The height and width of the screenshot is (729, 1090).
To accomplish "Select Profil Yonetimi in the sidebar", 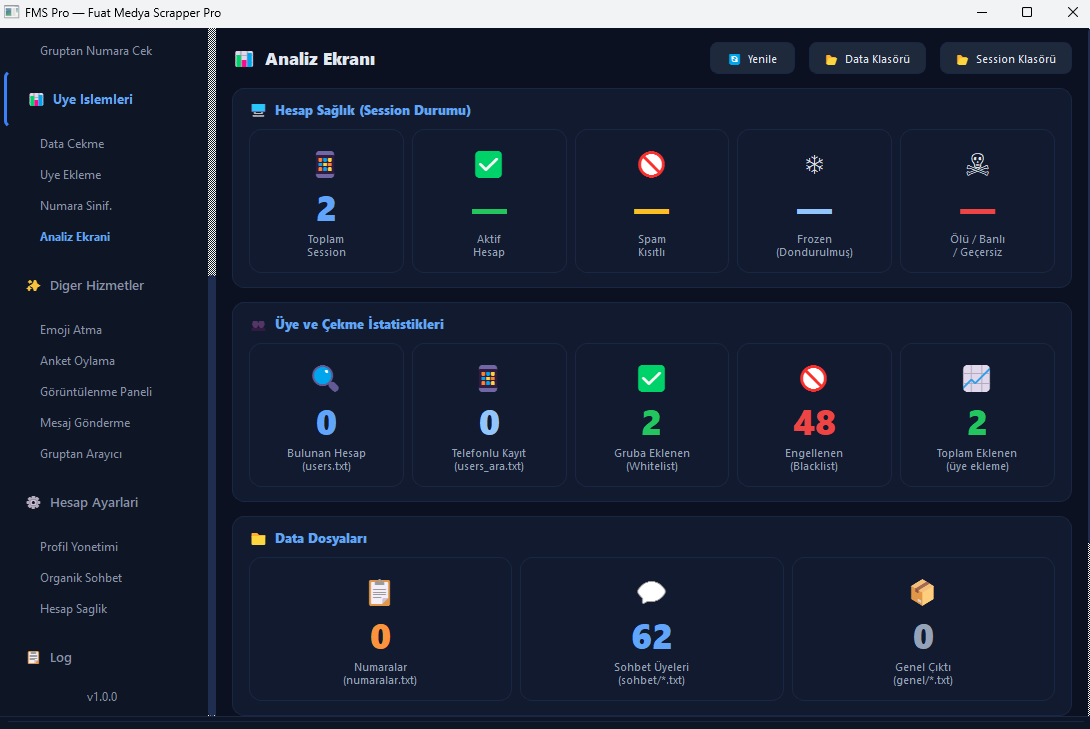I will (x=79, y=547).
